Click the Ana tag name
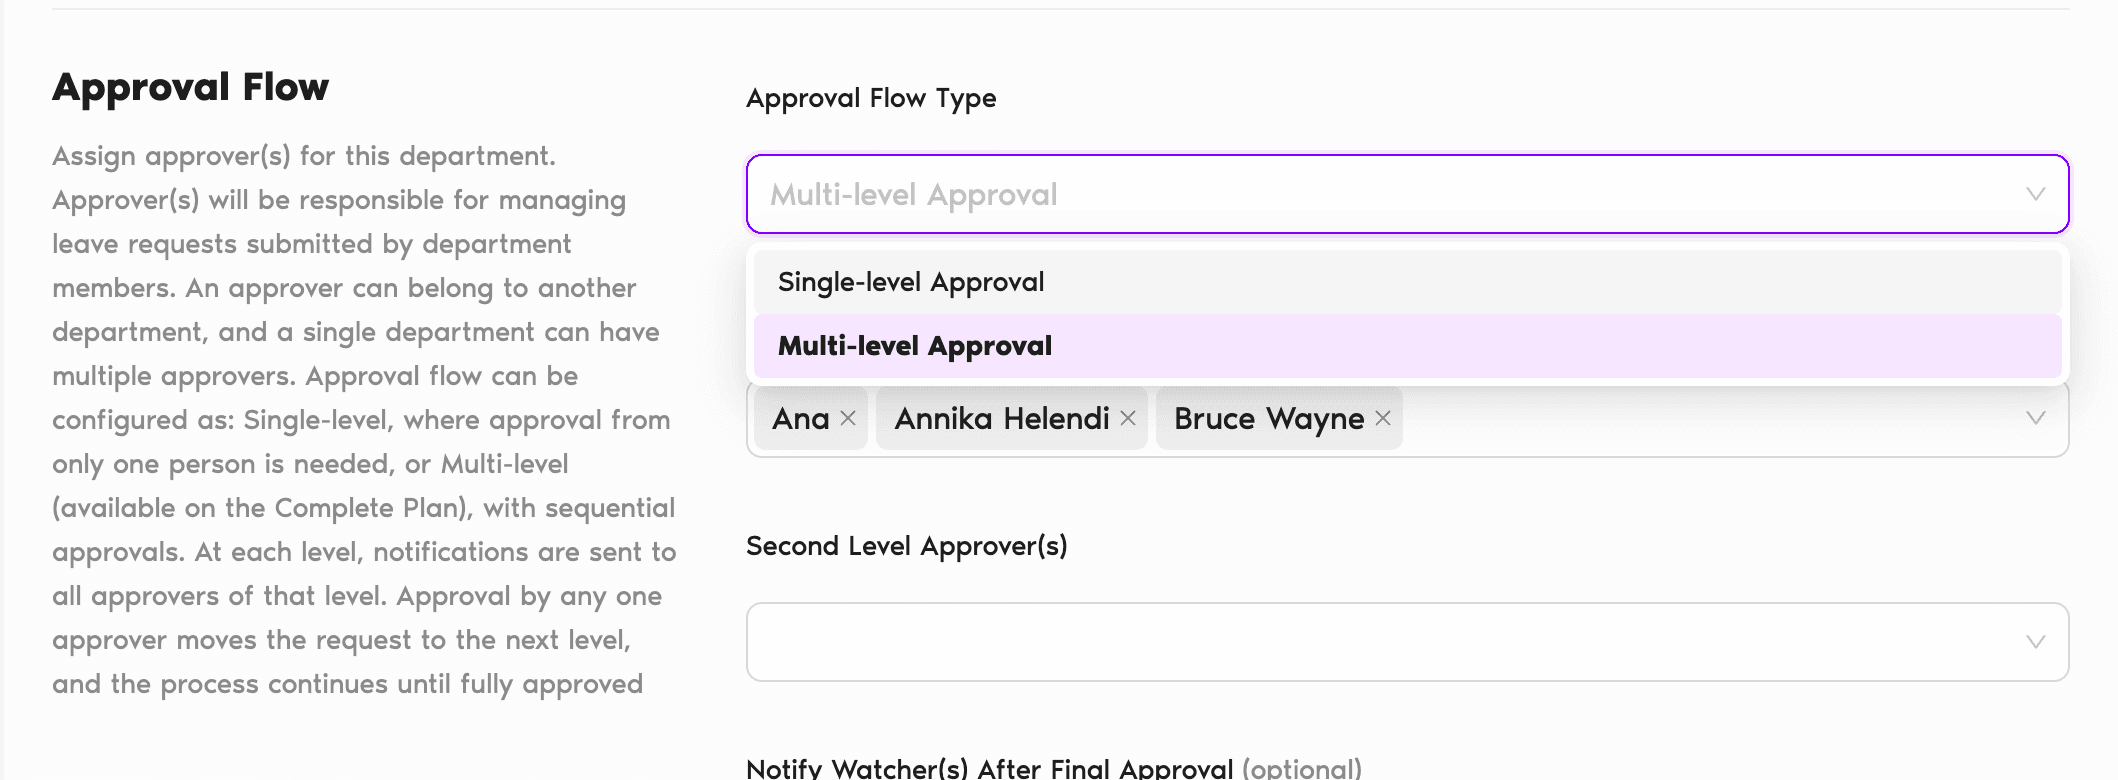2118x780 pixels. 801,418
